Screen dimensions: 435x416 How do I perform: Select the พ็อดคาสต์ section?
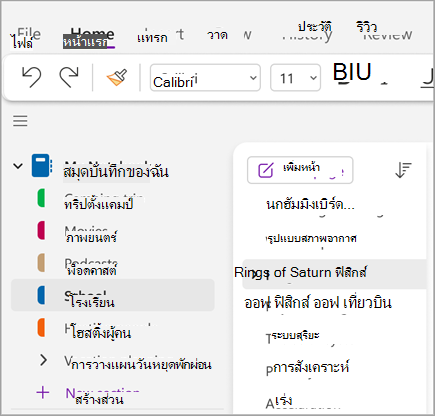point(92,270)
